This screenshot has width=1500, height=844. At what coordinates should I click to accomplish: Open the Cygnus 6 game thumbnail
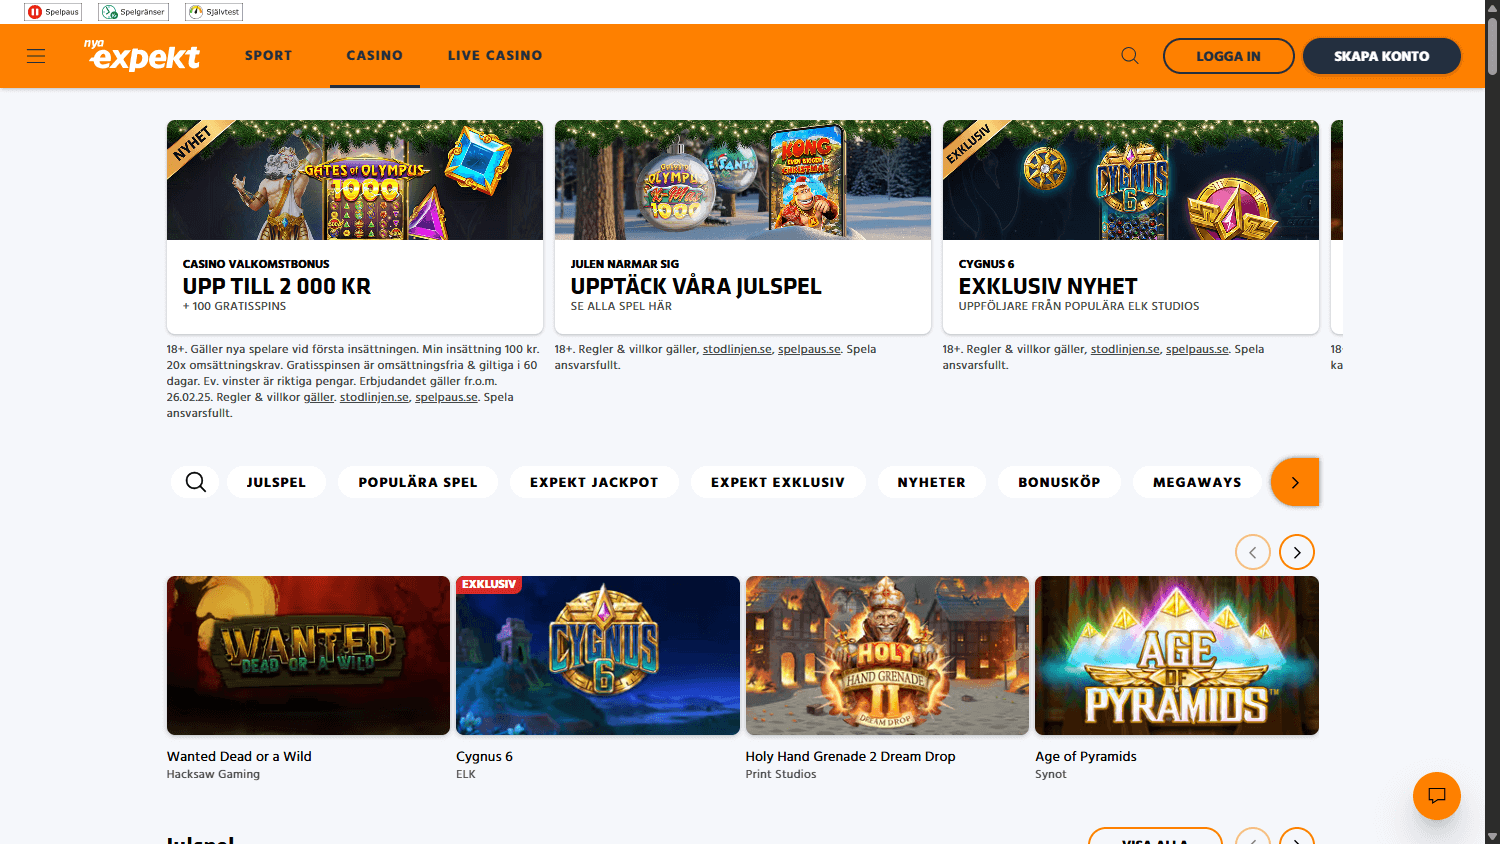pos(597,655)
